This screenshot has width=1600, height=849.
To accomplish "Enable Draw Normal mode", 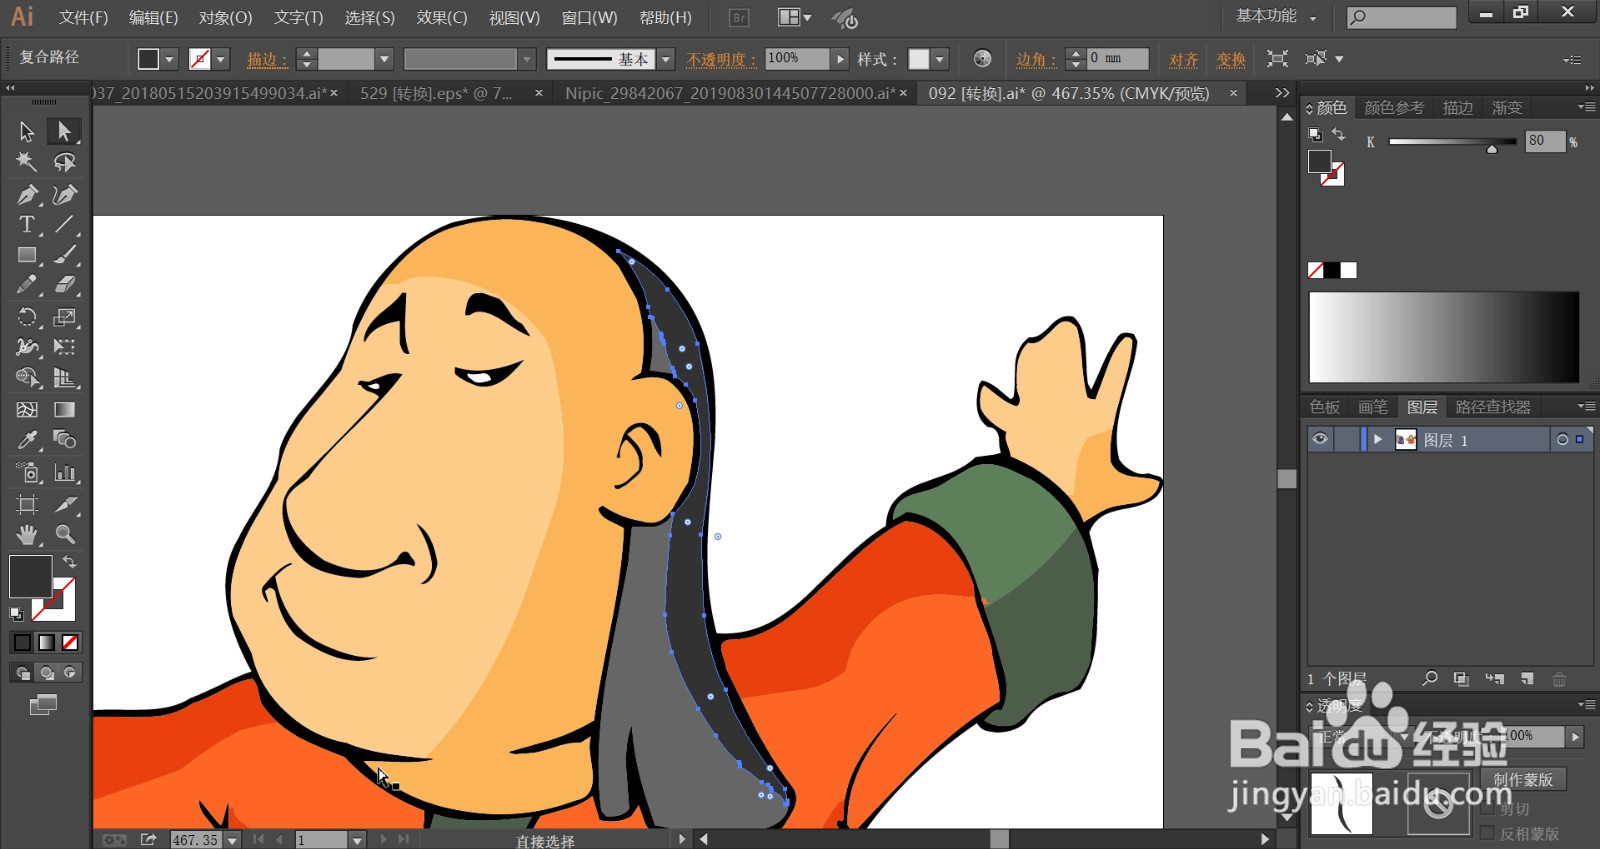I will [22, 673].
